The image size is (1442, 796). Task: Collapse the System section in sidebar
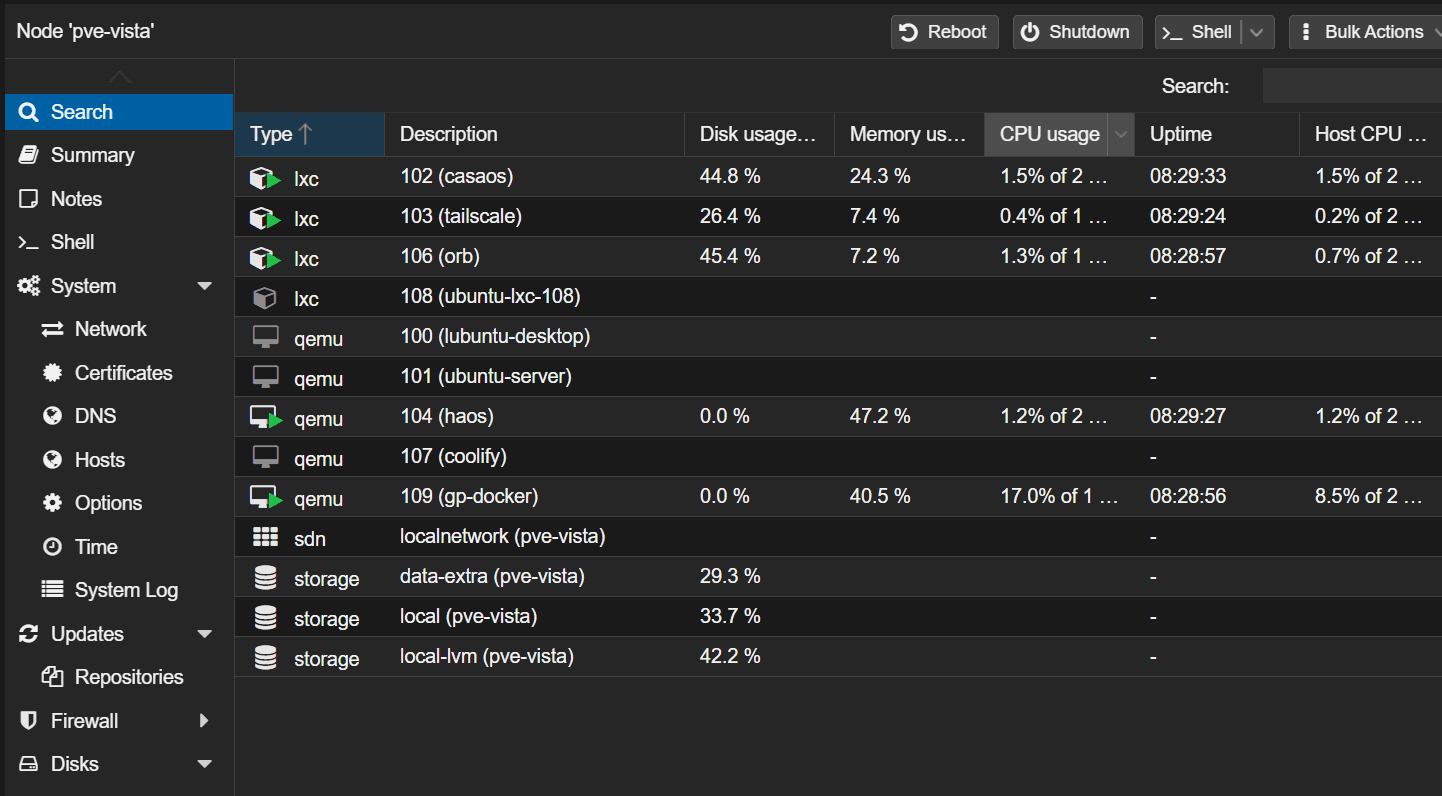(x=205, y=286)
